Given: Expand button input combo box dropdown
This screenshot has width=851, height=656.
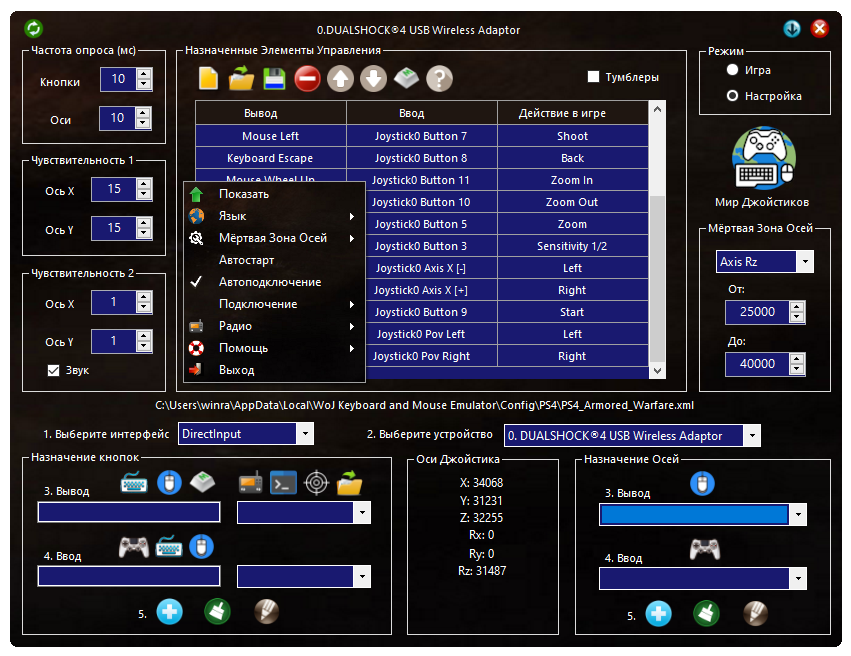Looking at the screenshot, I should pos(362,577).
